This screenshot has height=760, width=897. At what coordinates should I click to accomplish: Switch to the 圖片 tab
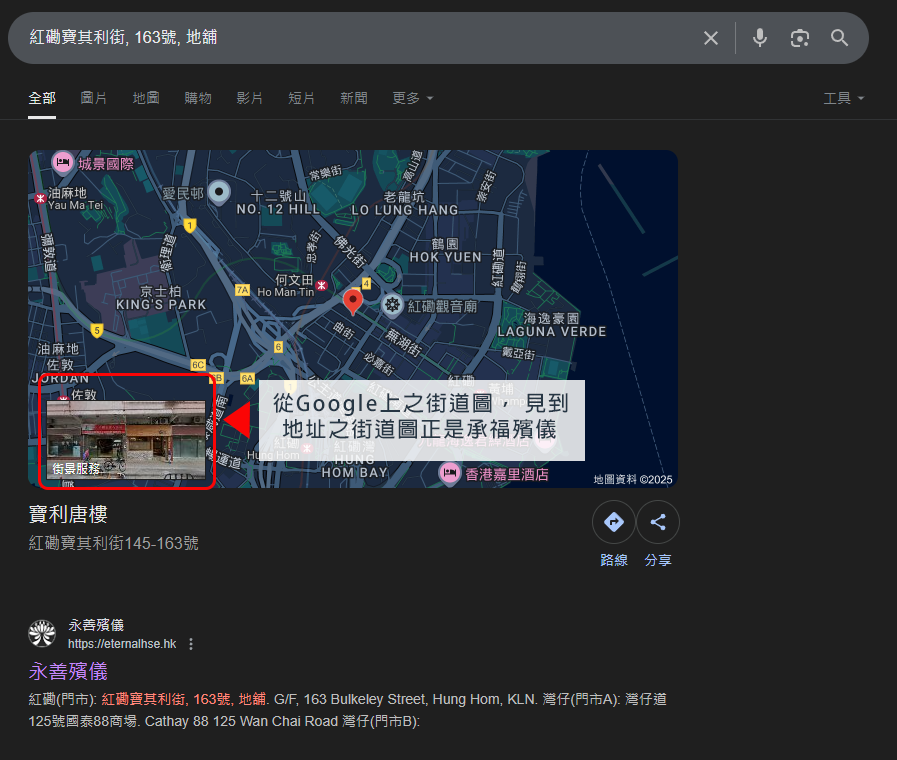[94, 98]
